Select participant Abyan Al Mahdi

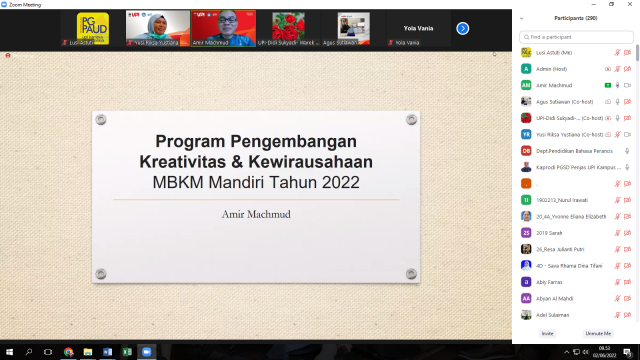pos(576,298)
